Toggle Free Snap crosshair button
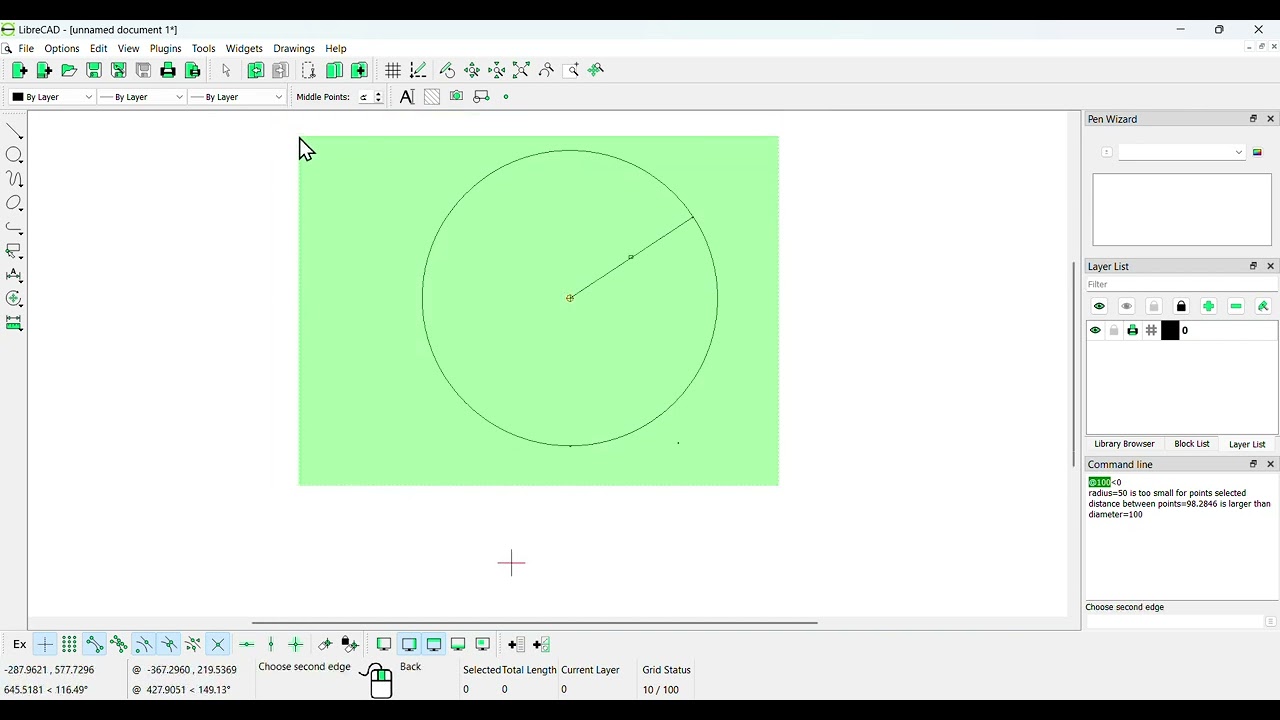Screen dimensions: 1280x720 tap(45, 645)
